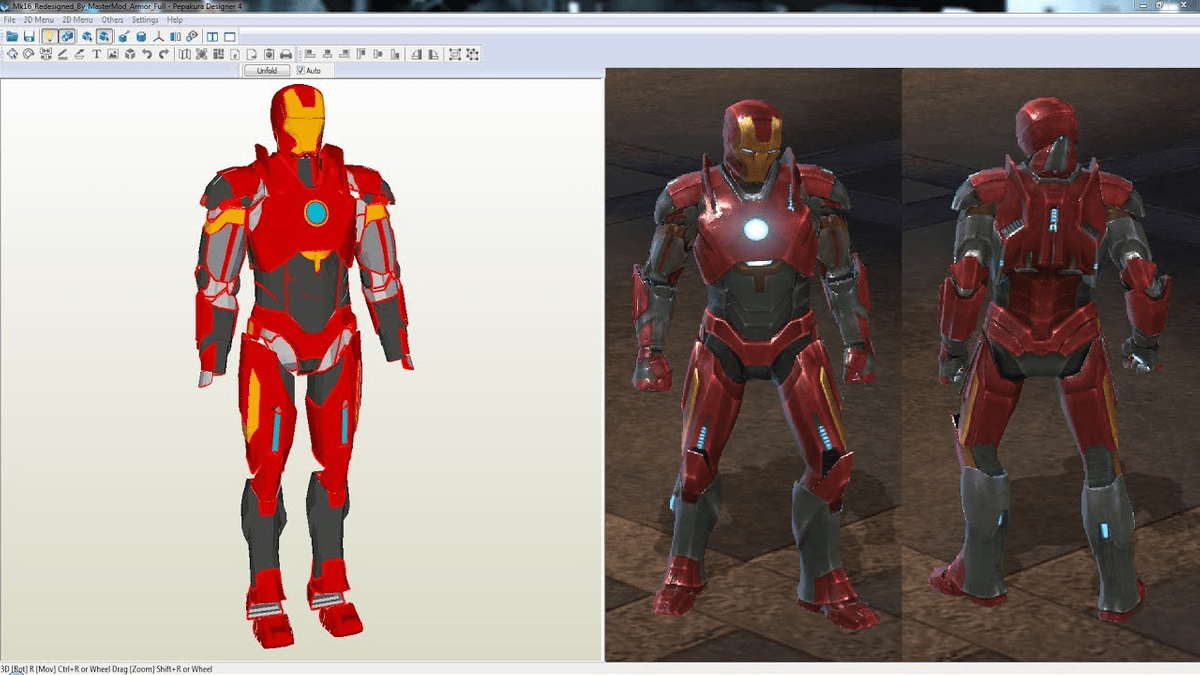
Task: Toggle the light source on the model
Action: click(x=48, y=35)
